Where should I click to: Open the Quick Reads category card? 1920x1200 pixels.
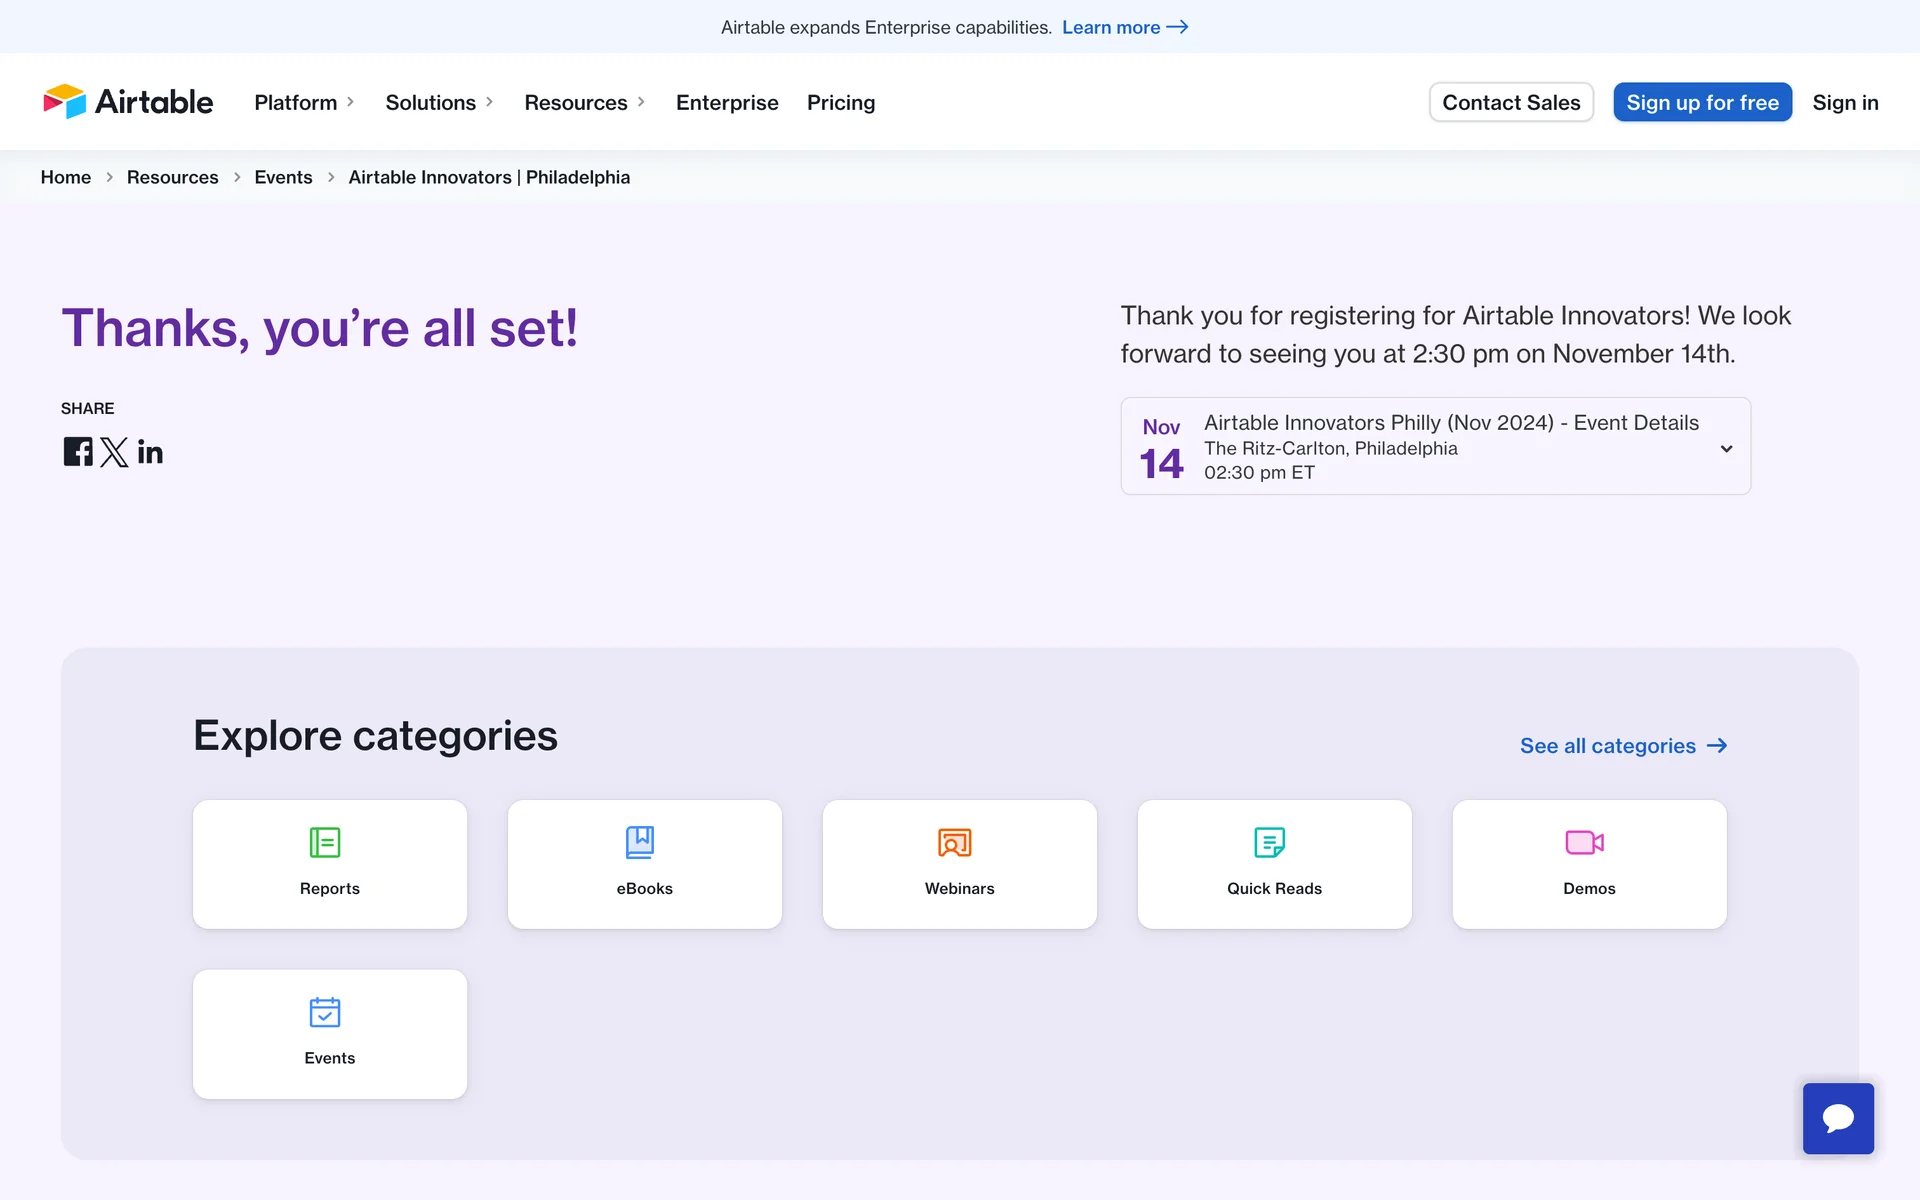(1275, 864)
